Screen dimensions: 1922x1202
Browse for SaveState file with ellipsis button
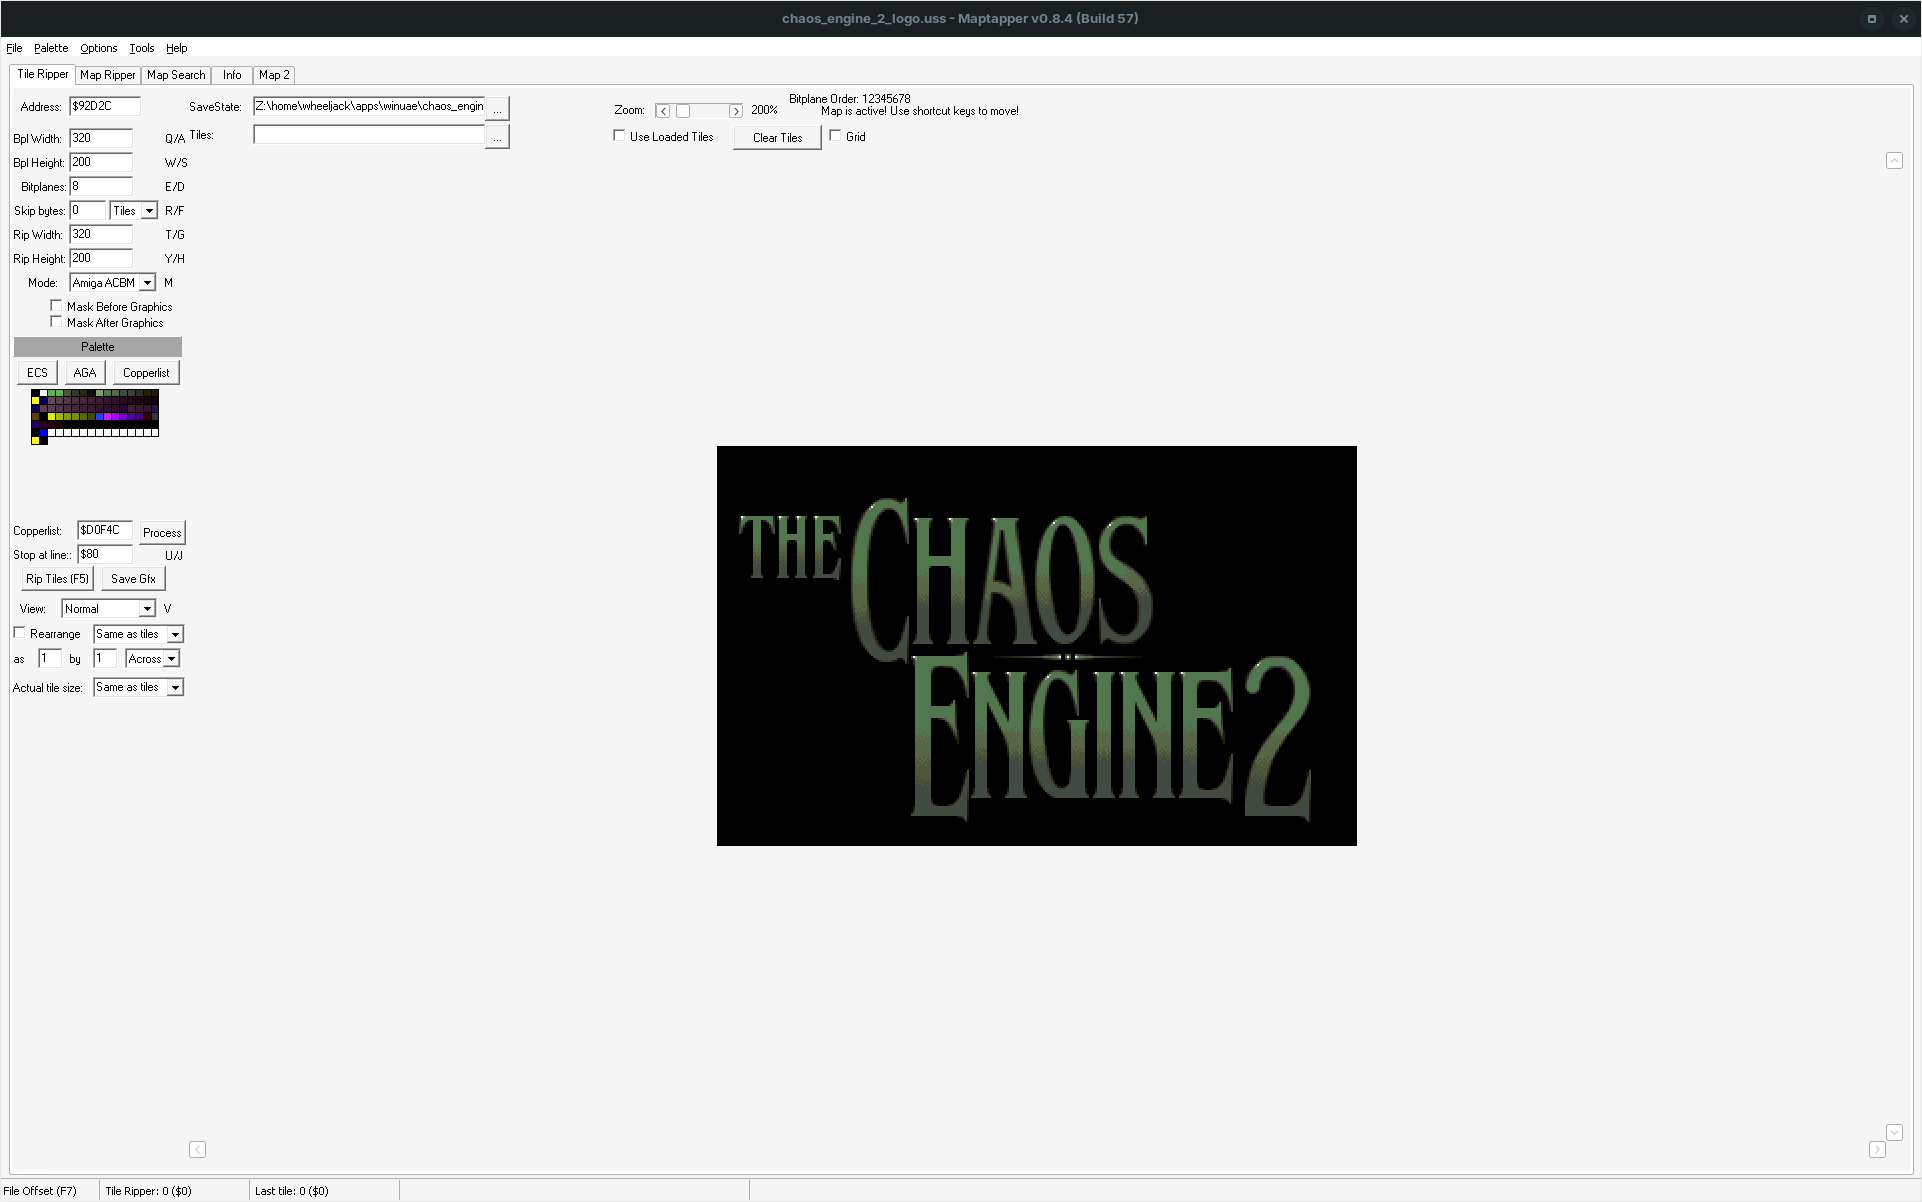click(x=497, y=108)
